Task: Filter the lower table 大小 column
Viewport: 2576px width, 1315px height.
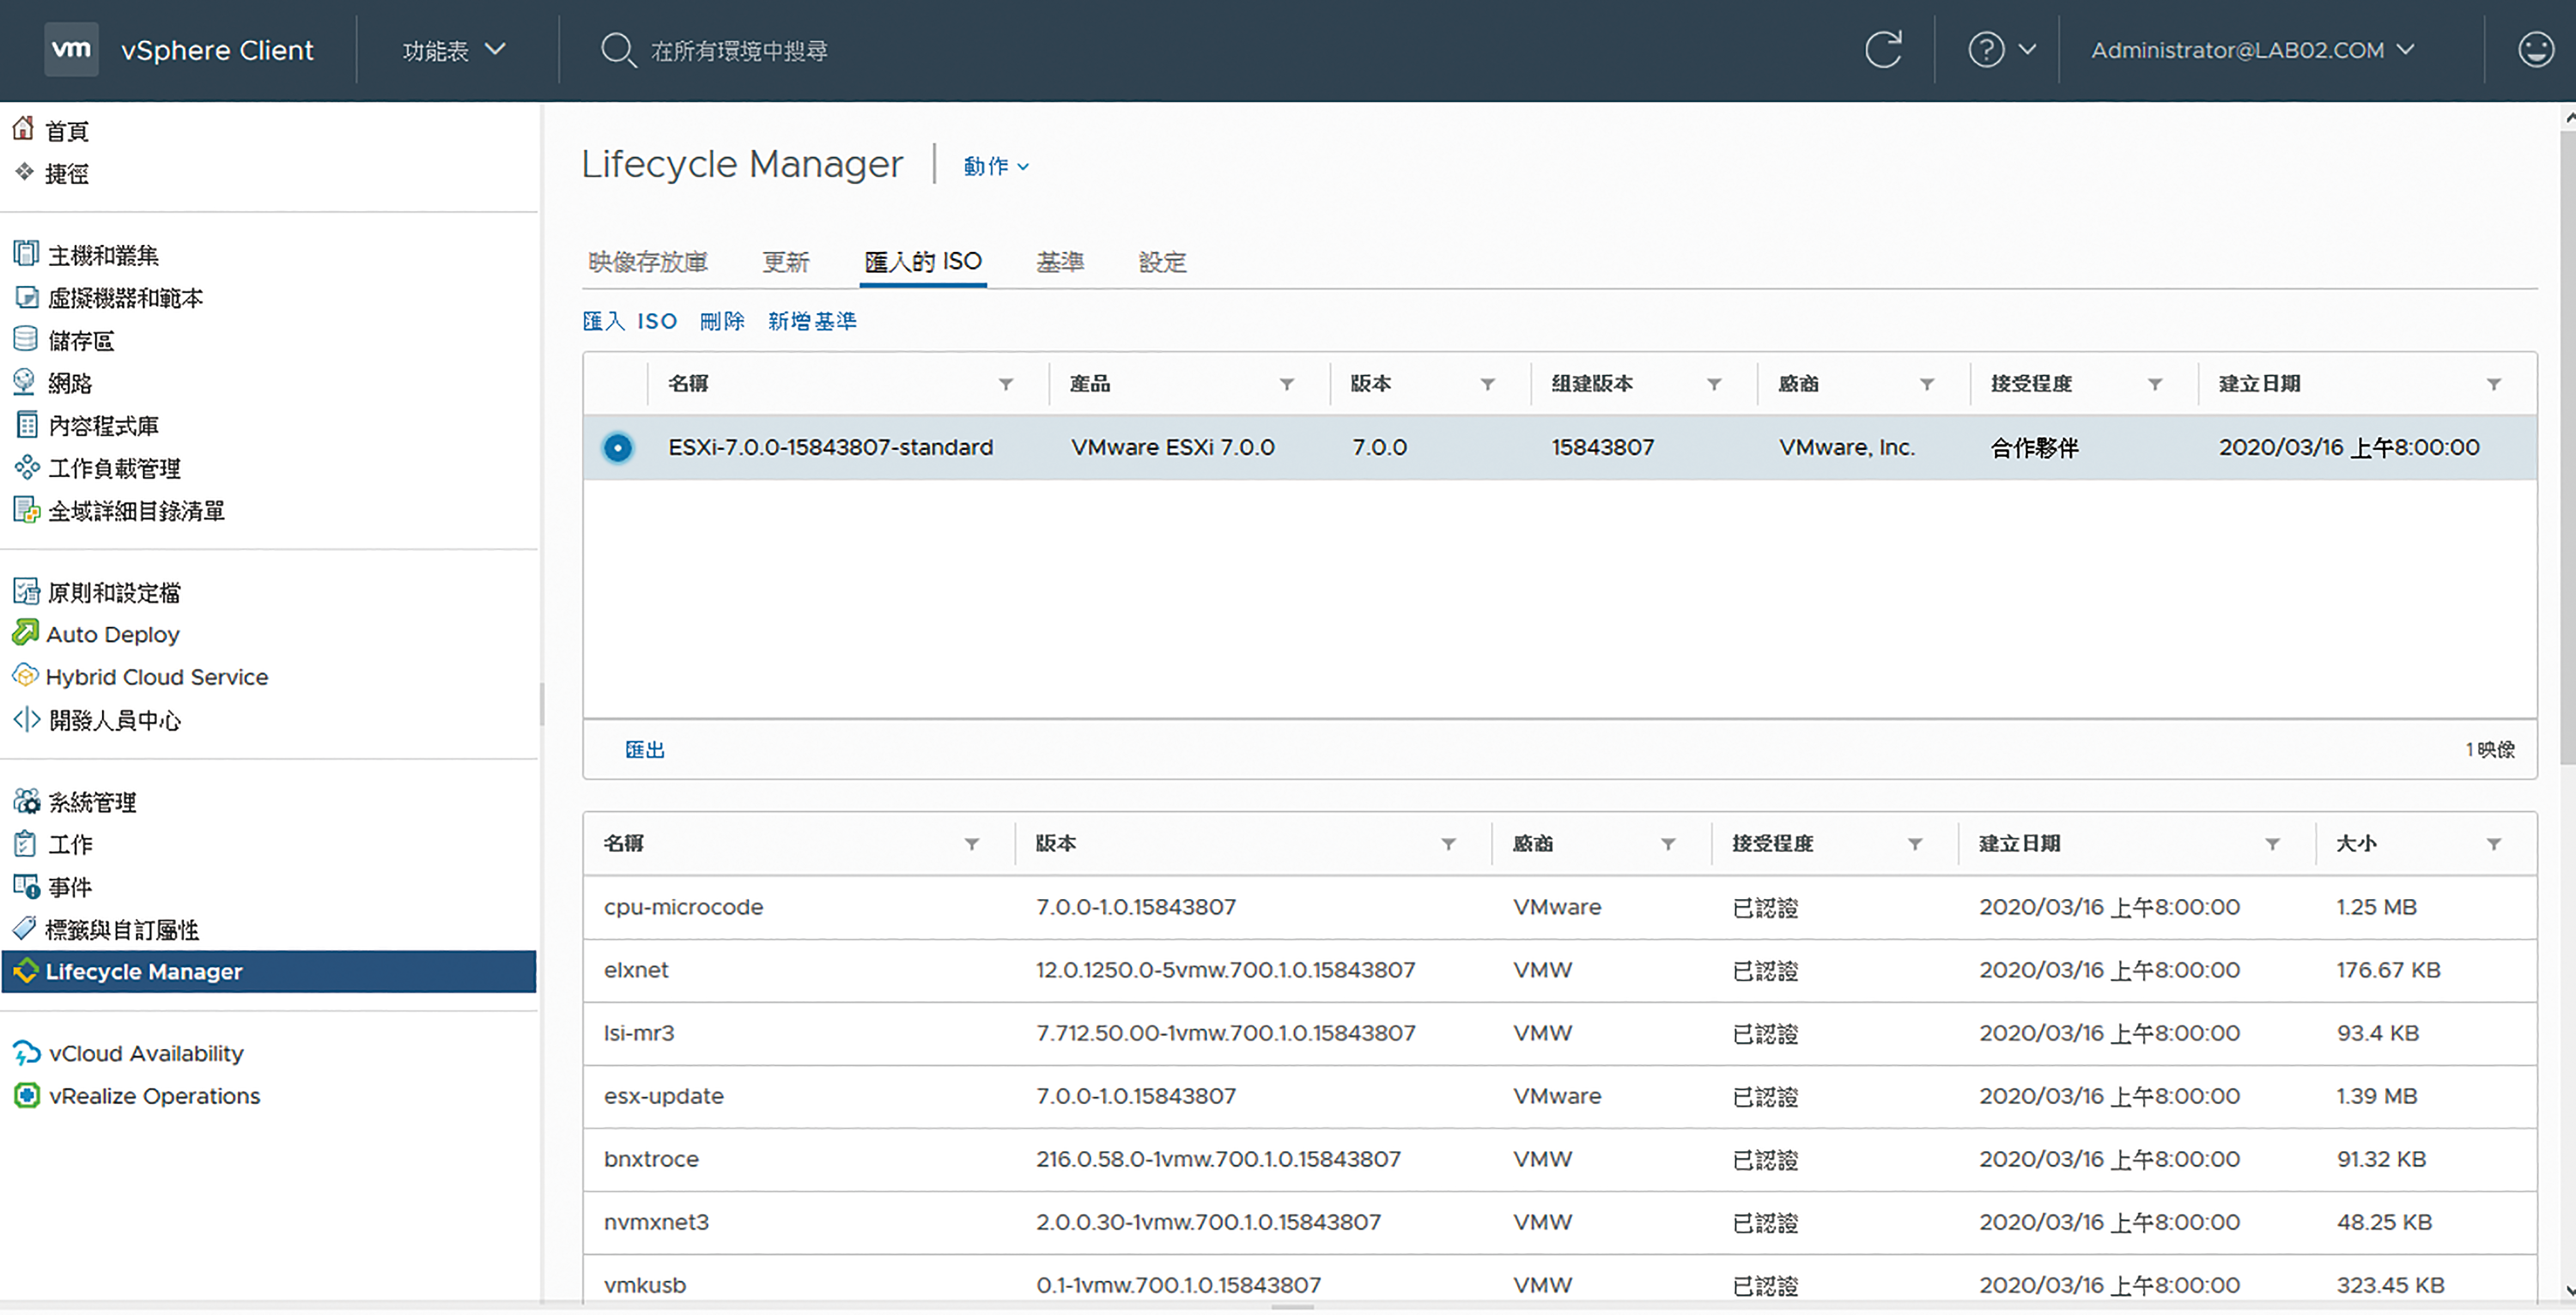Action: (x=2493, y=845)
